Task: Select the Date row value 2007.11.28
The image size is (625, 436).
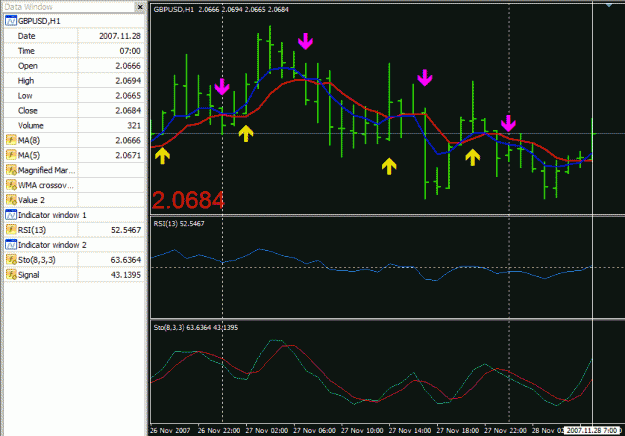Action: (120, 36)
